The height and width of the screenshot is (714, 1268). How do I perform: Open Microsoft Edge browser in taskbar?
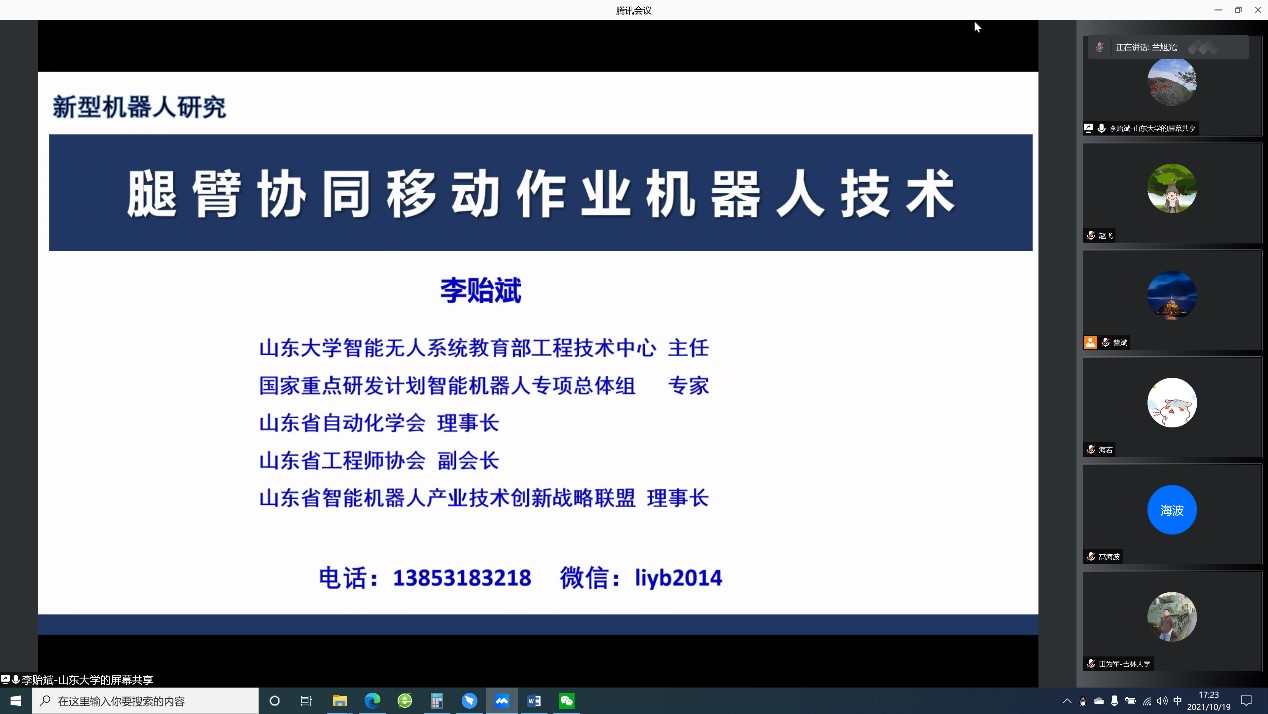click(372, 701)
